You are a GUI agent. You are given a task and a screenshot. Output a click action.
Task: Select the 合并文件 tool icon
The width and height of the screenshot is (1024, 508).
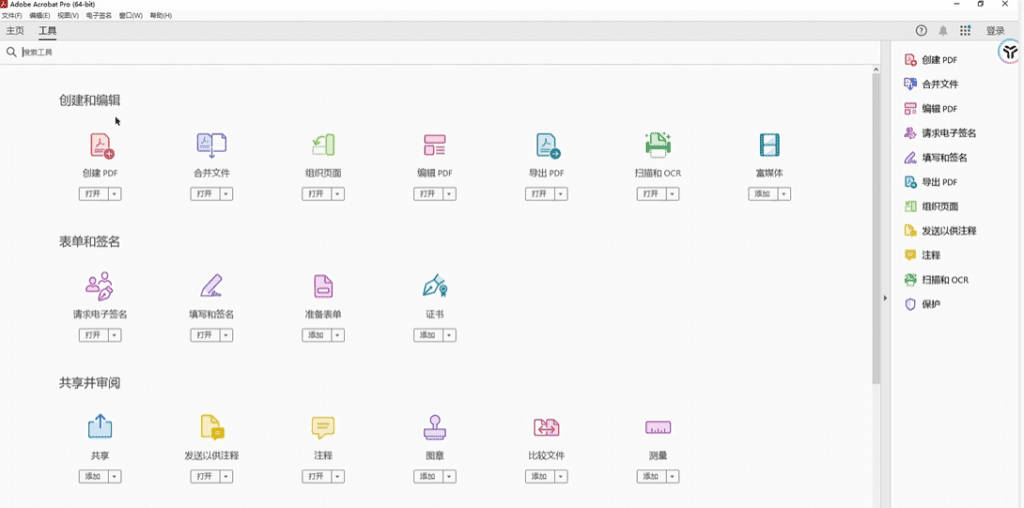pos(211,146)
